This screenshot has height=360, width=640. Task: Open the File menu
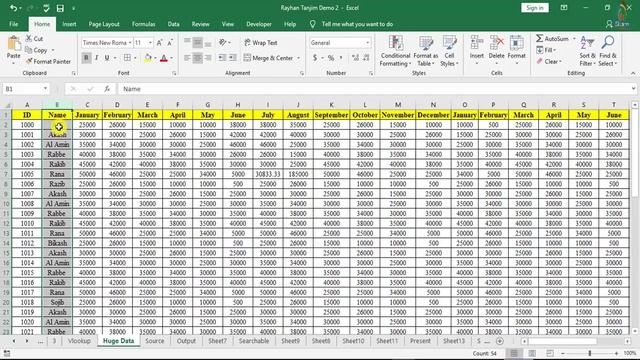(13, 24)
